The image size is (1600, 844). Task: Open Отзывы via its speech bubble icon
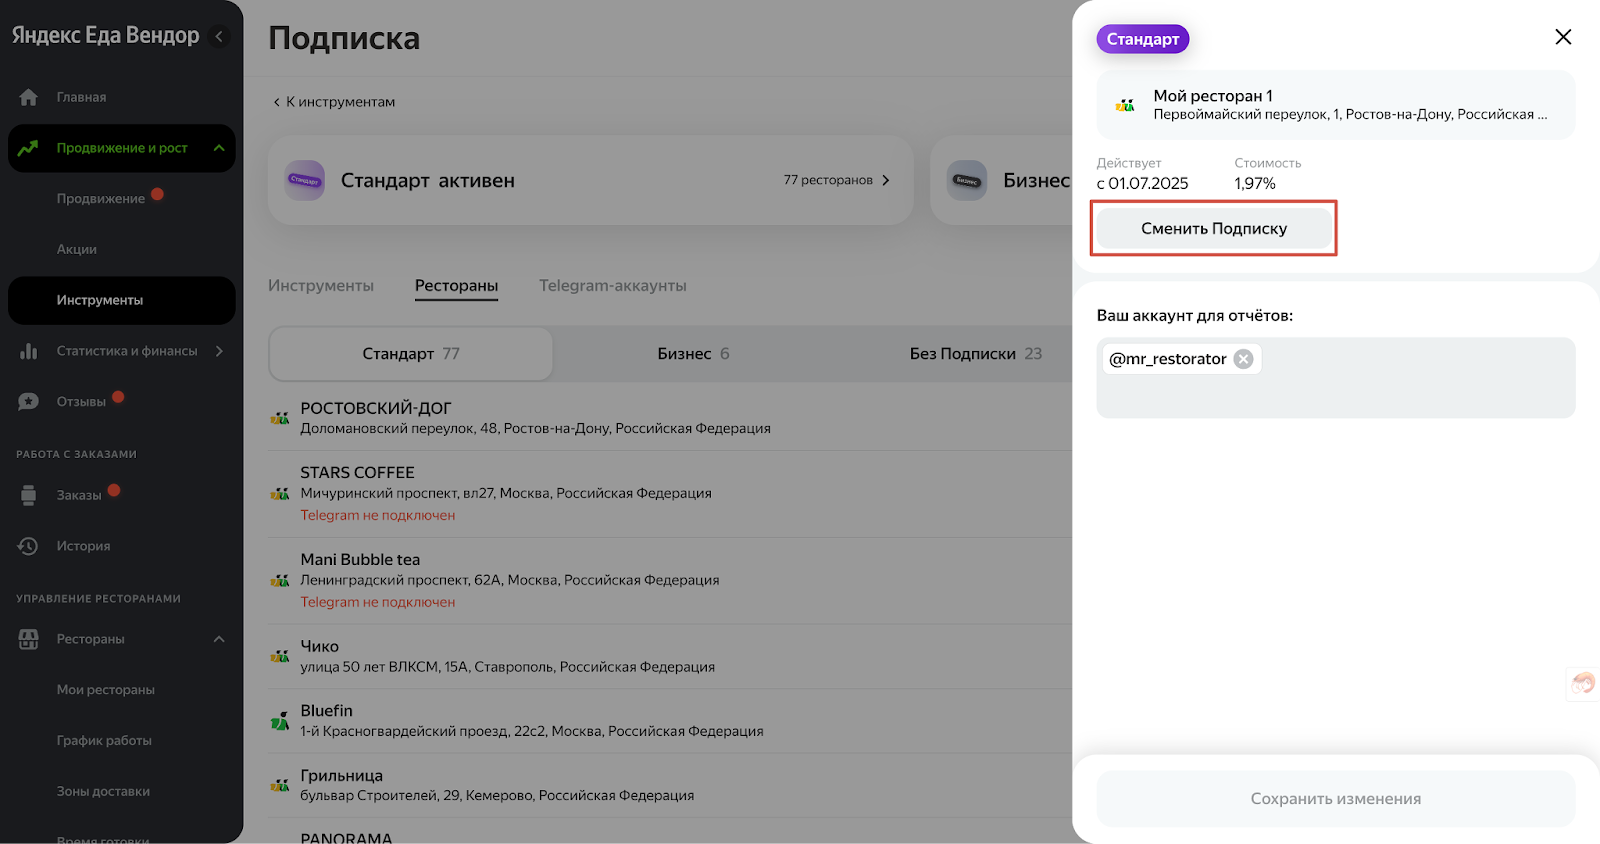click(29, 402)
